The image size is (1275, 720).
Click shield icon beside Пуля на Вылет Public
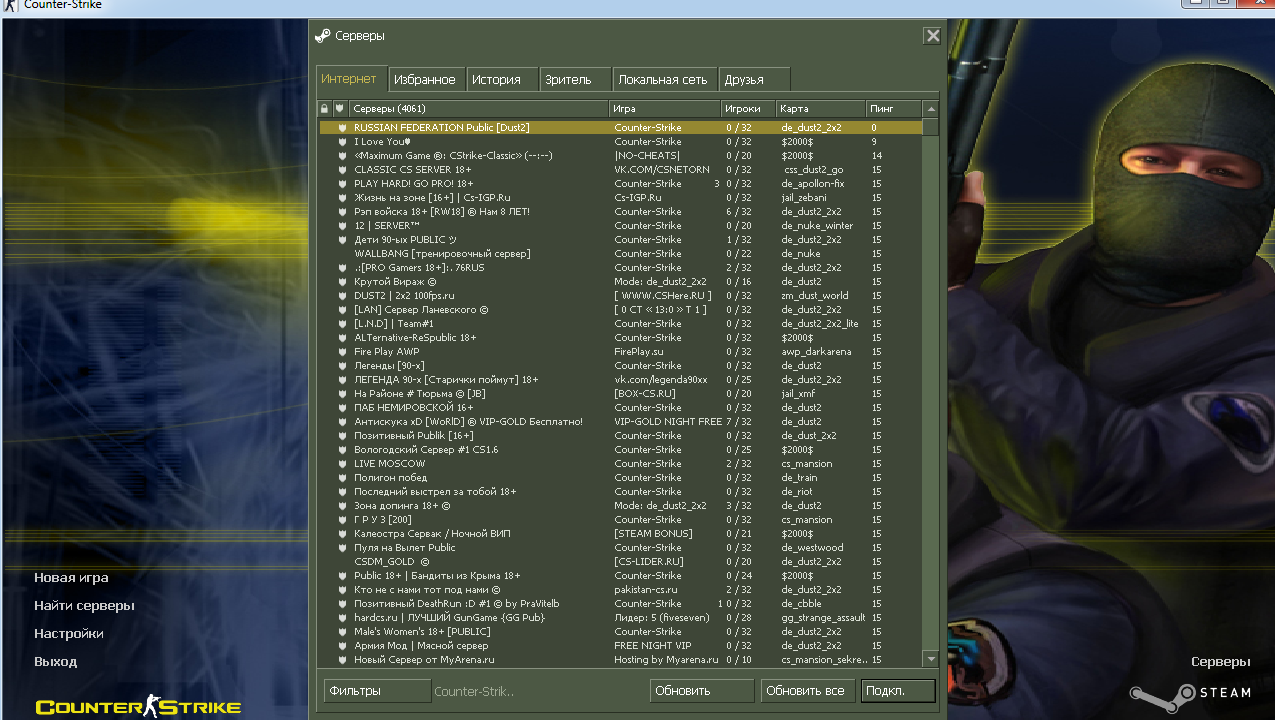click(x=342, y=548)
